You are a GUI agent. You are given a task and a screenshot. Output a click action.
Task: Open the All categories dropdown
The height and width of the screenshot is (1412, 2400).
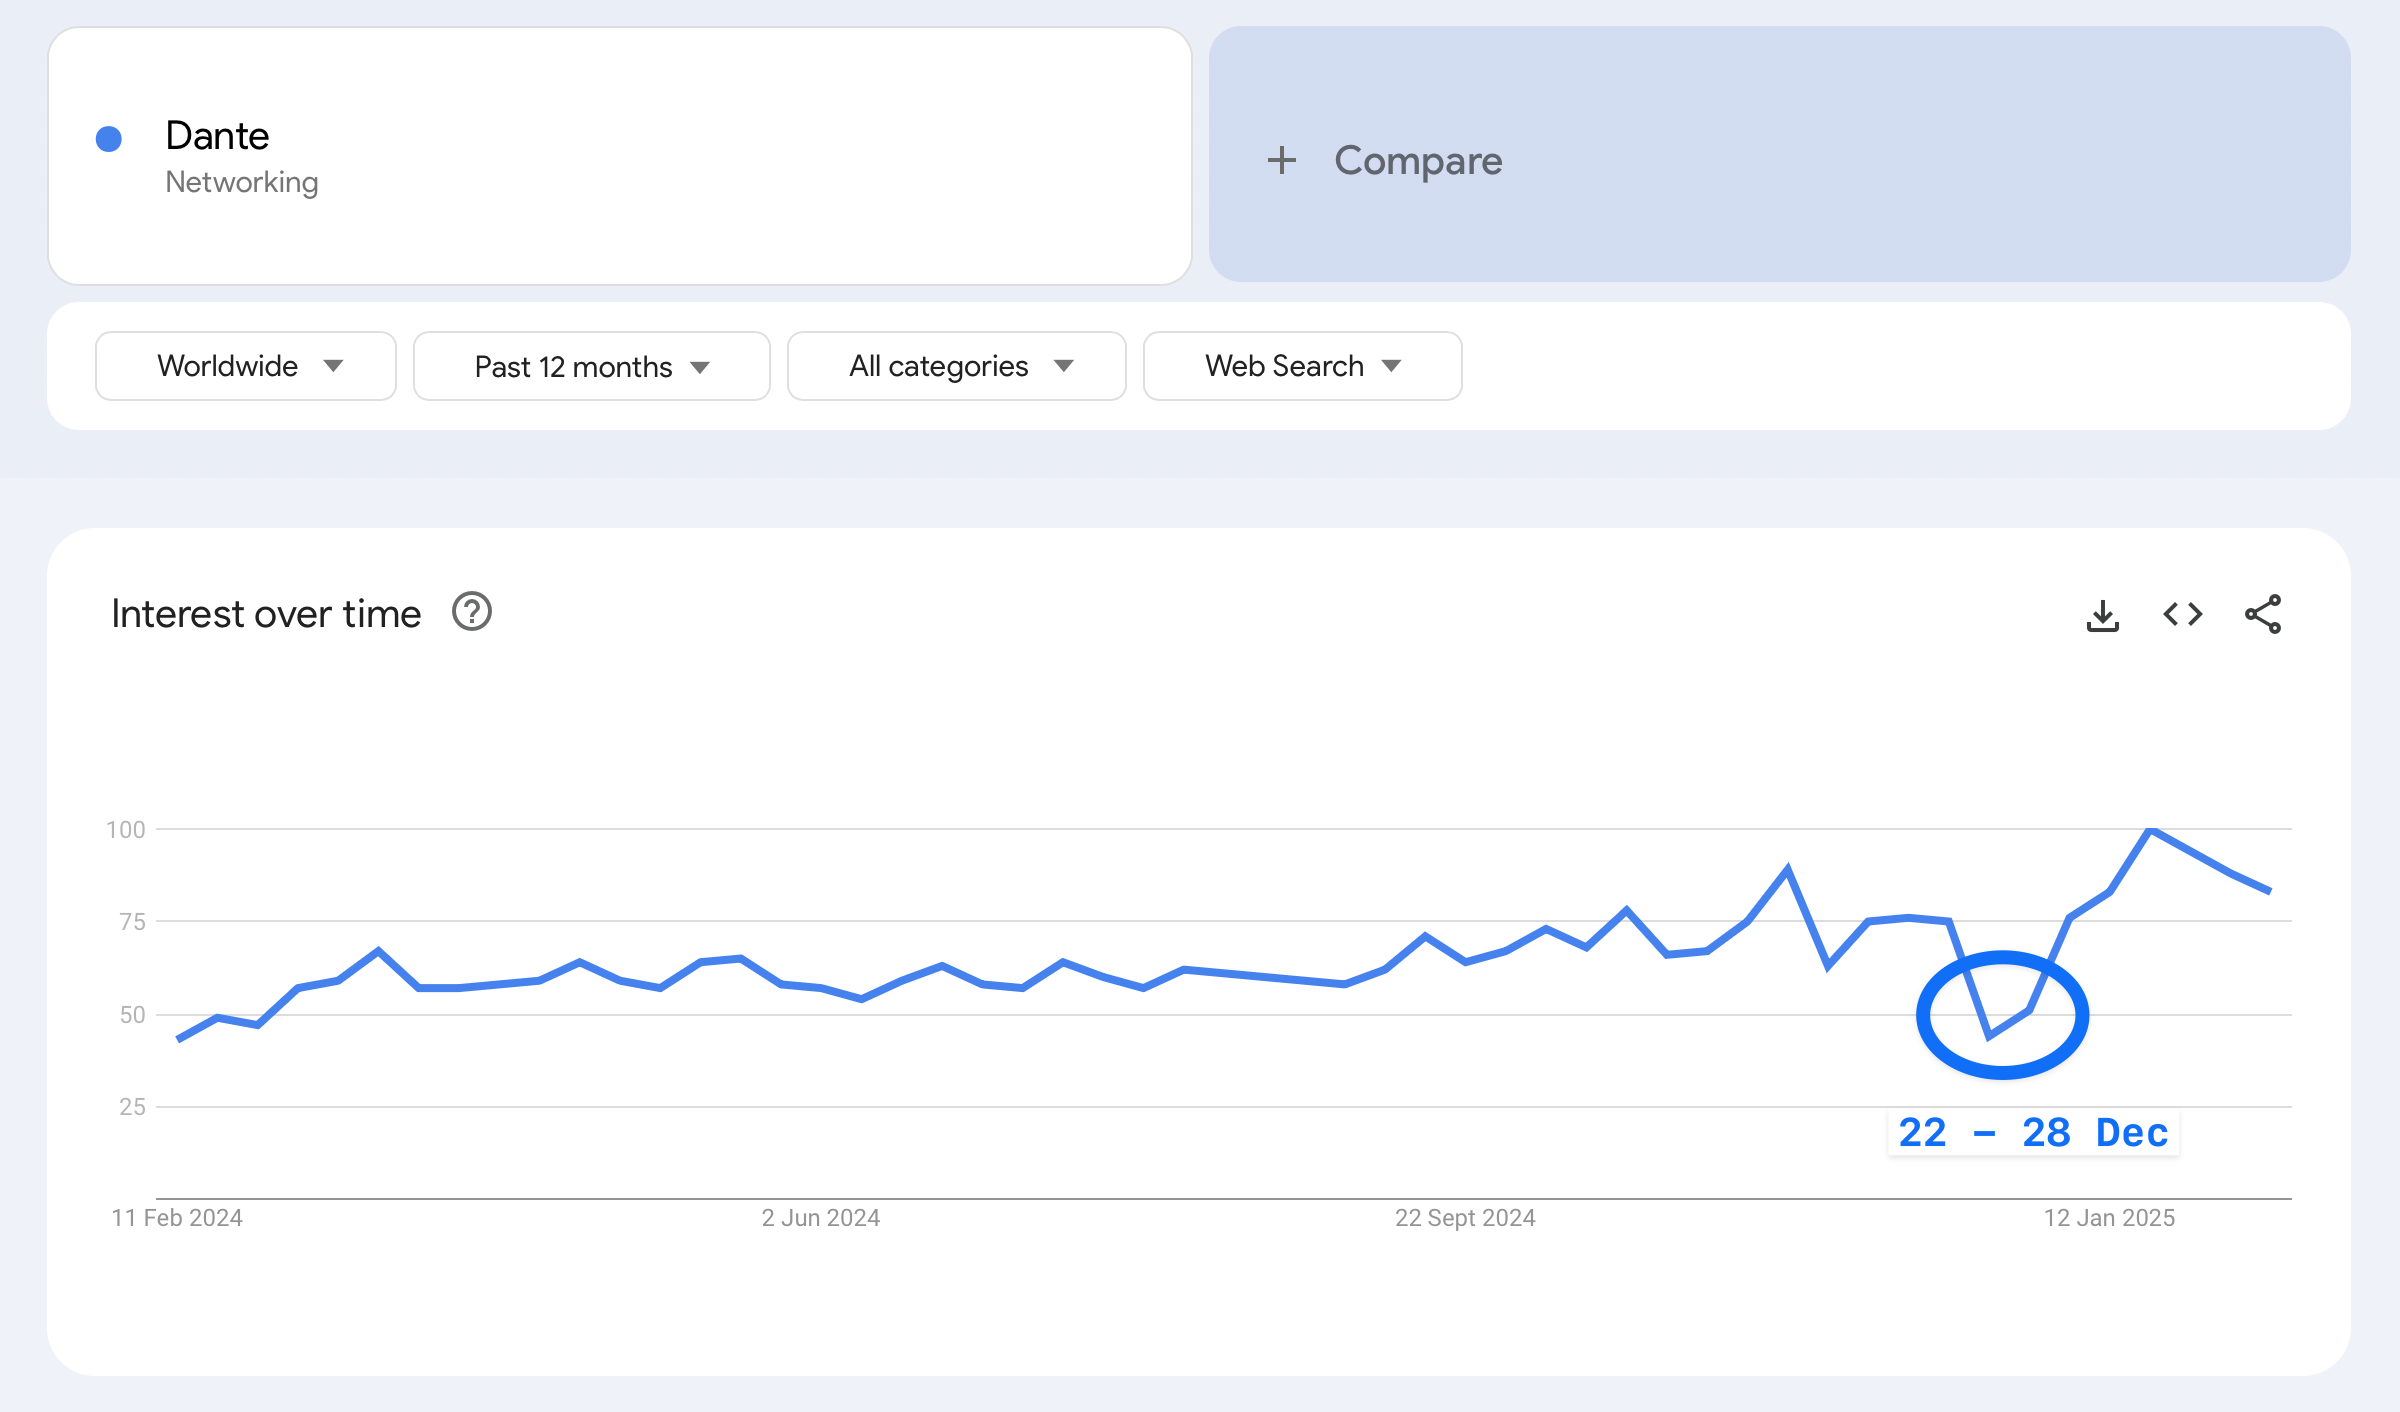click(x=956, y=366)
